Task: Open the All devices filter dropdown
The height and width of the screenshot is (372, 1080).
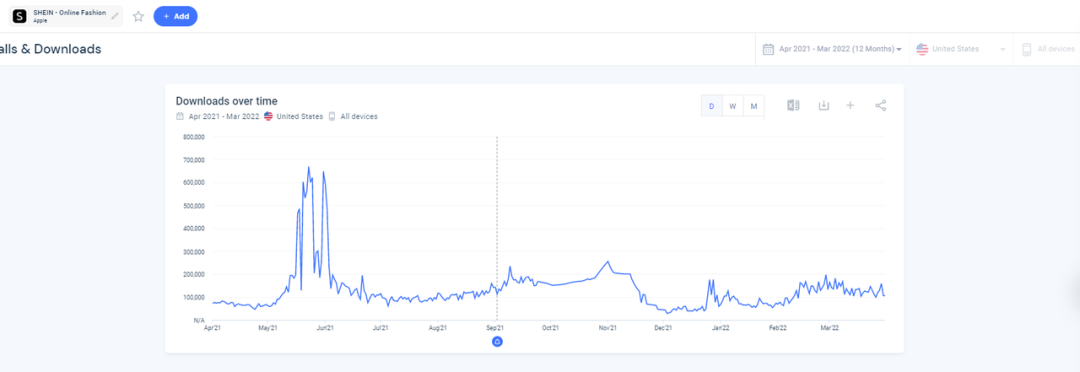Action: pyautogui.click(x=1047, y=49)
